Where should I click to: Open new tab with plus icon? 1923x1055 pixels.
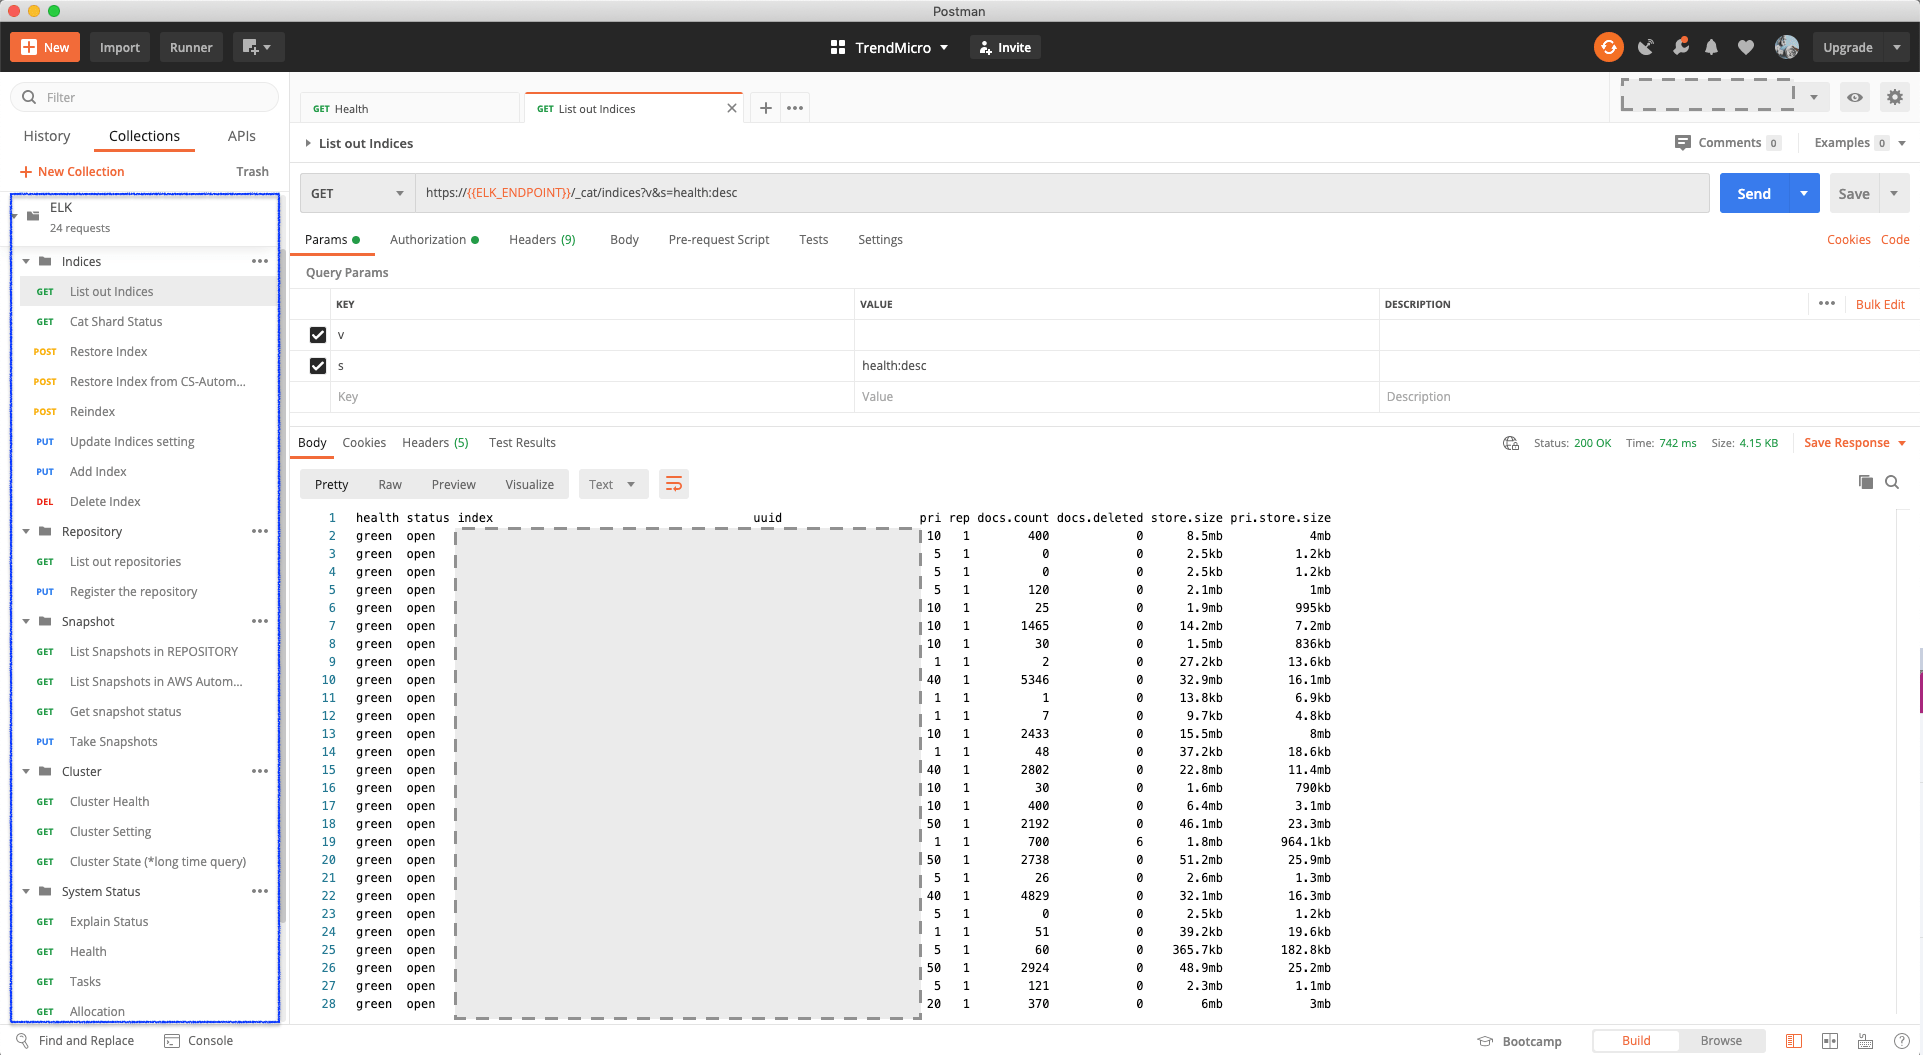click(x=765, y=108)
